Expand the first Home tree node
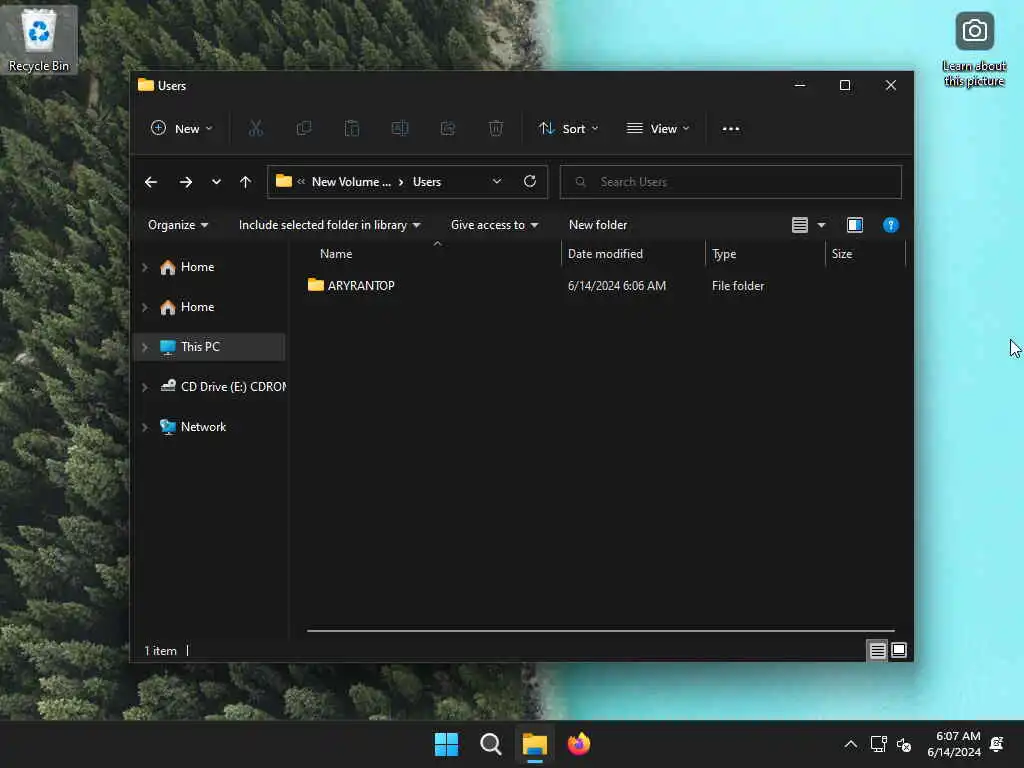Screen dimensions: 1024x768 (x=145, y=267)
